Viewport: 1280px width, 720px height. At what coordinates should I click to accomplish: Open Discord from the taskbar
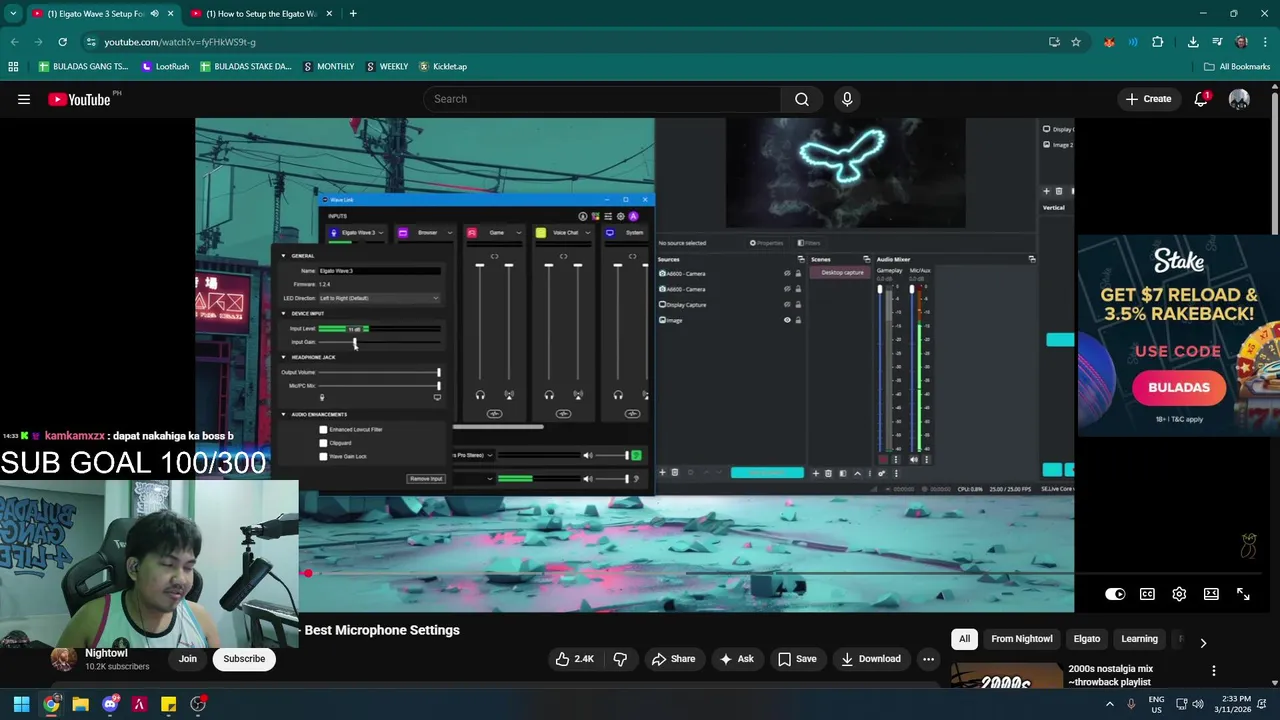click(110, 704)
